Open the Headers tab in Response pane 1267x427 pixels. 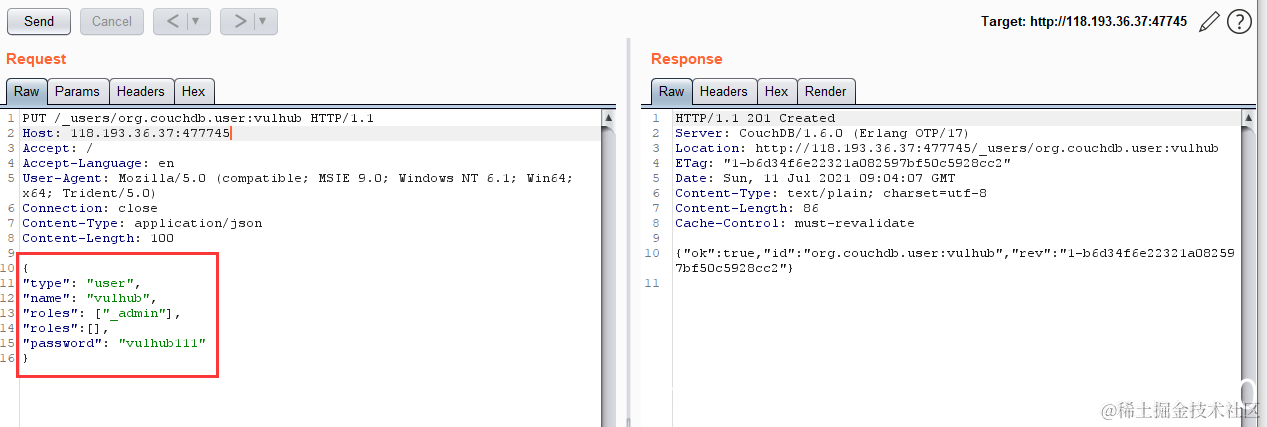click(x=724, y=91)
